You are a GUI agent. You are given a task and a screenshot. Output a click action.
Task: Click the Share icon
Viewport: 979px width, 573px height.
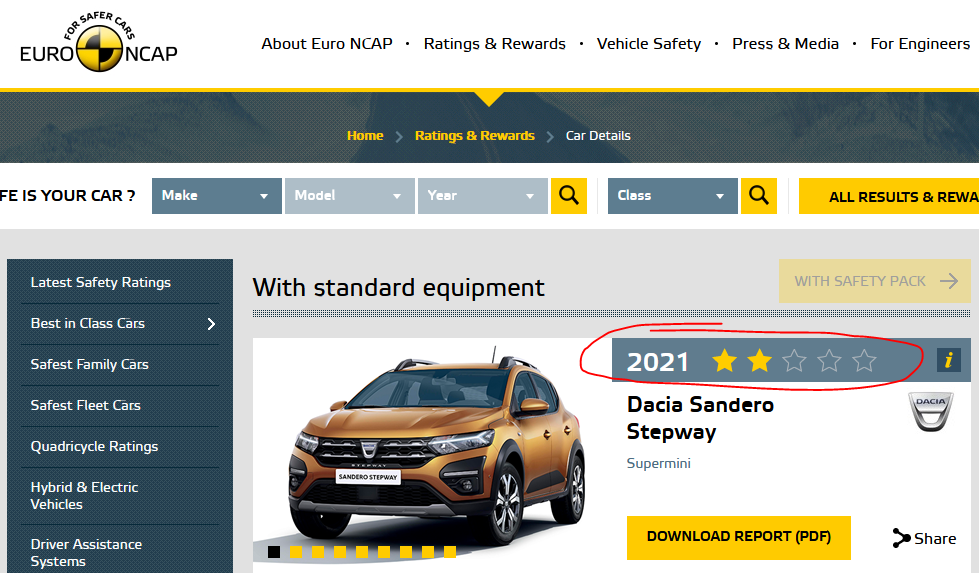coord(901,538)
